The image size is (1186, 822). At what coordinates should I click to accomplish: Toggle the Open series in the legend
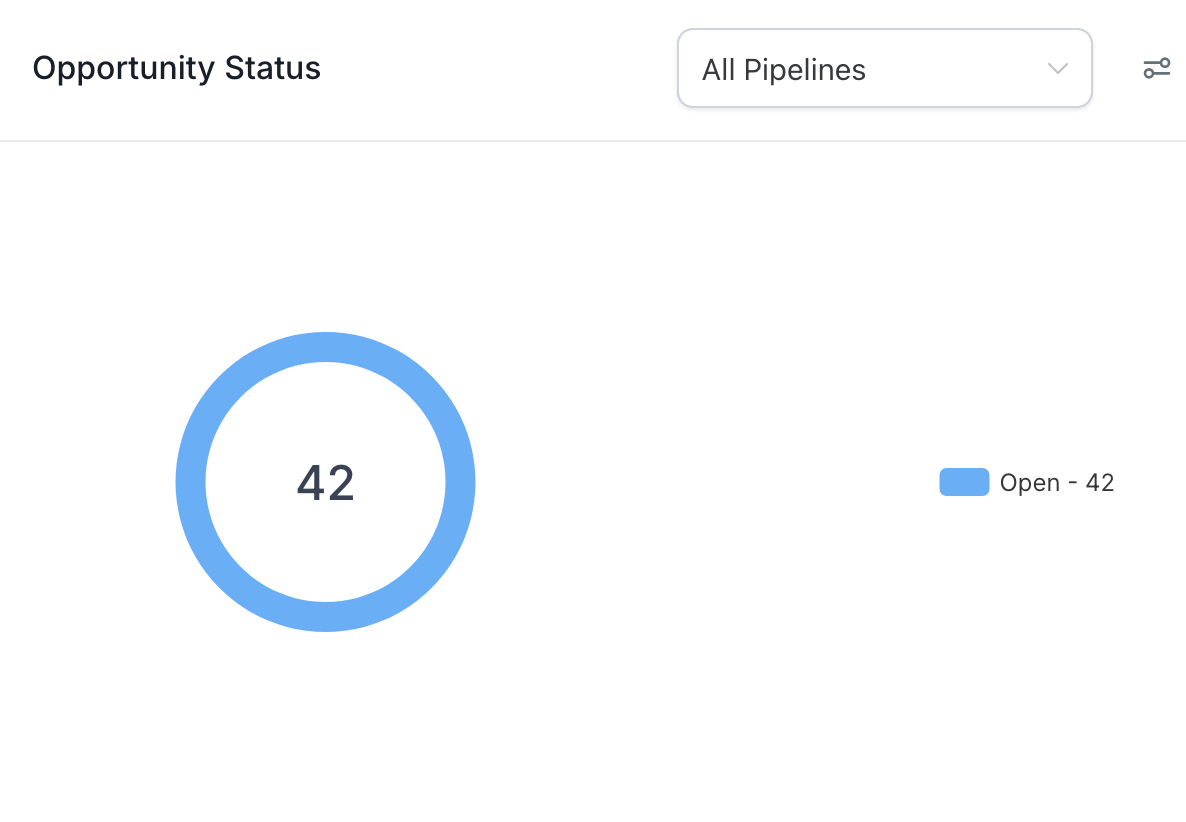1027,482
